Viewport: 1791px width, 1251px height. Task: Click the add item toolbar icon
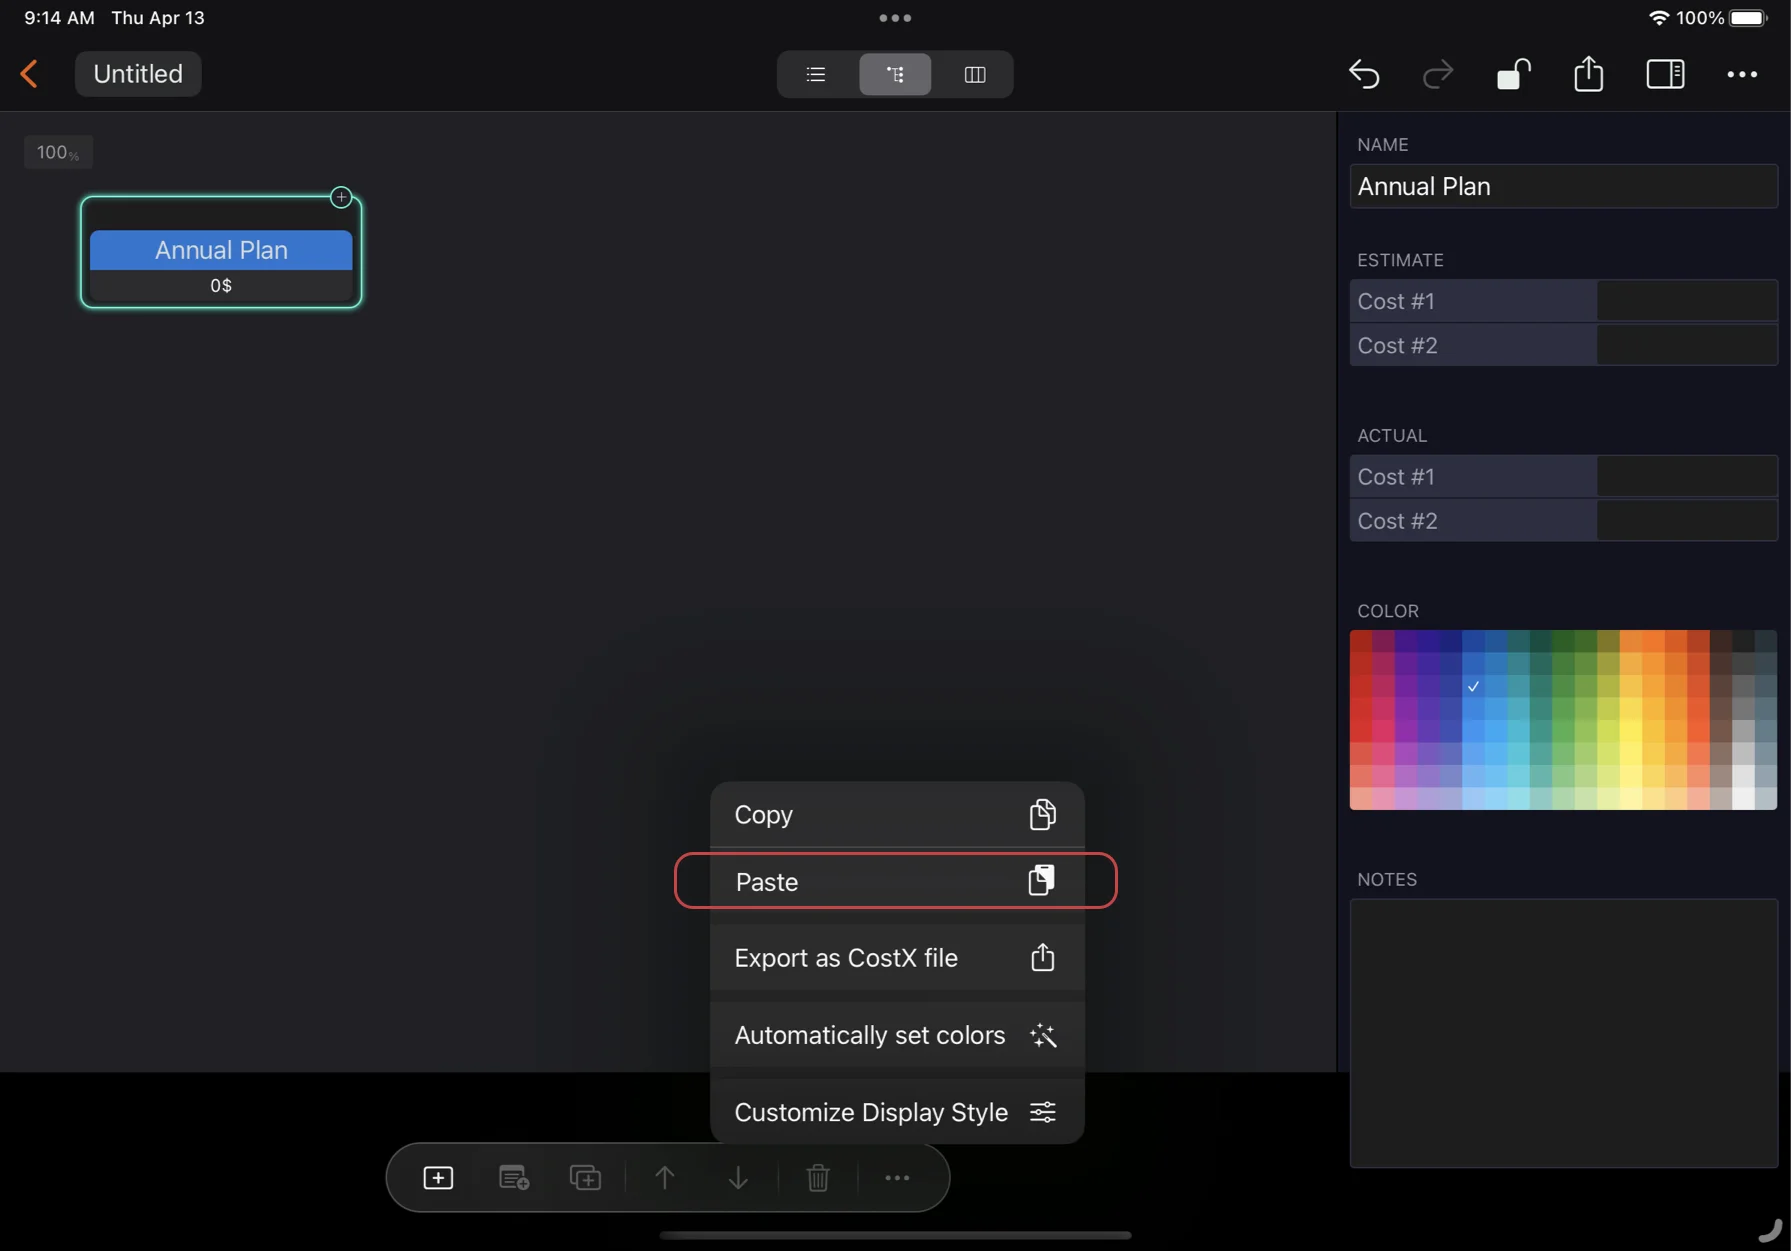click(x=438, y=1178)
